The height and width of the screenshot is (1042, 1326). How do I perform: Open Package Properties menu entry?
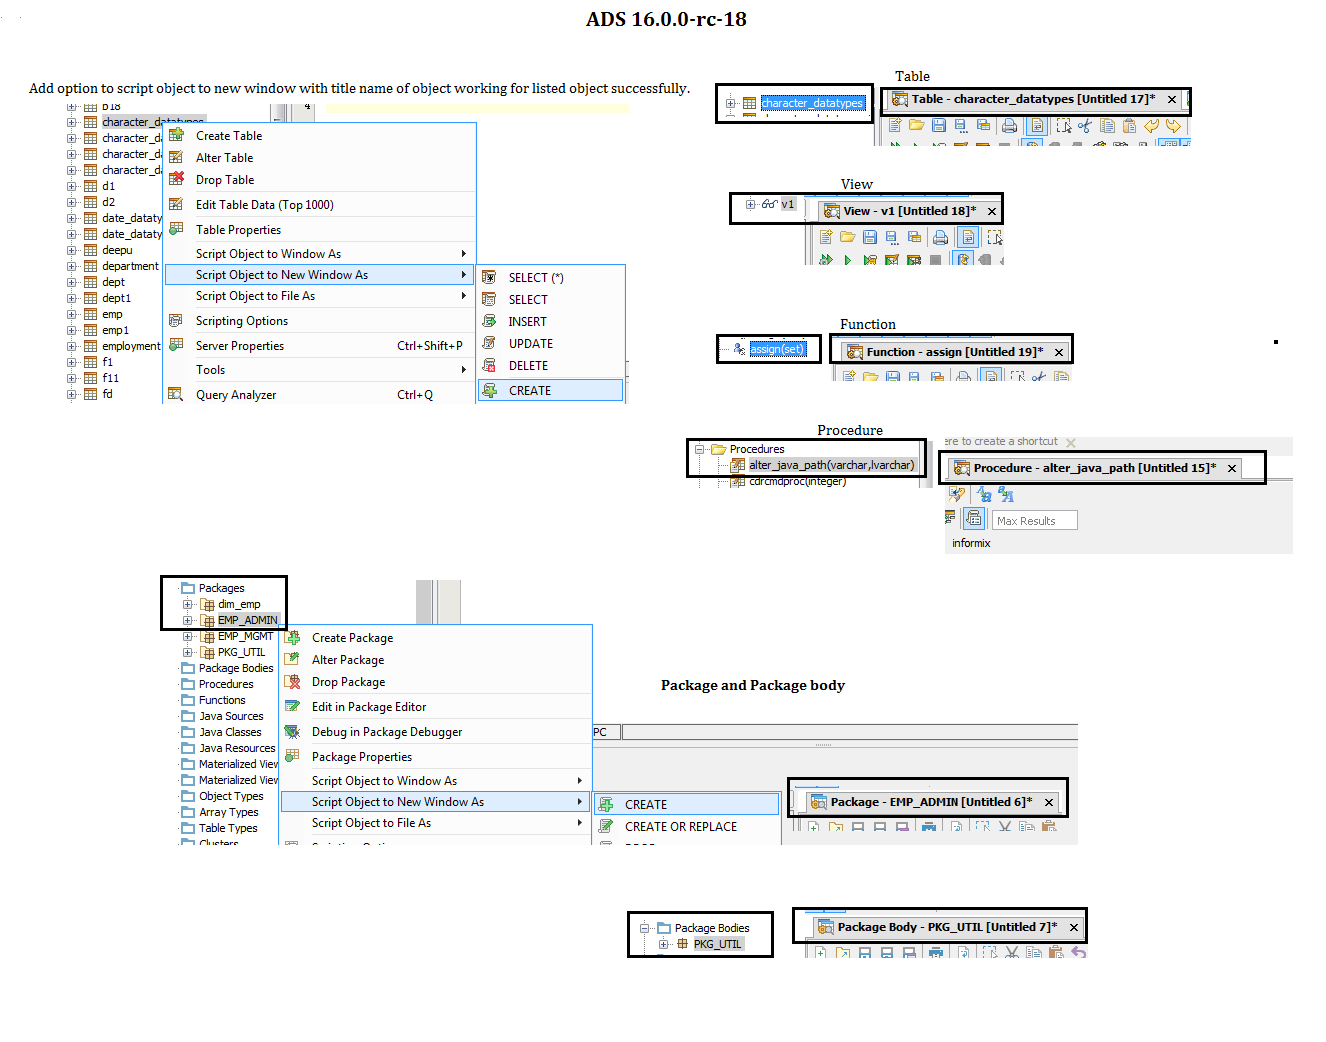(436, 756)
